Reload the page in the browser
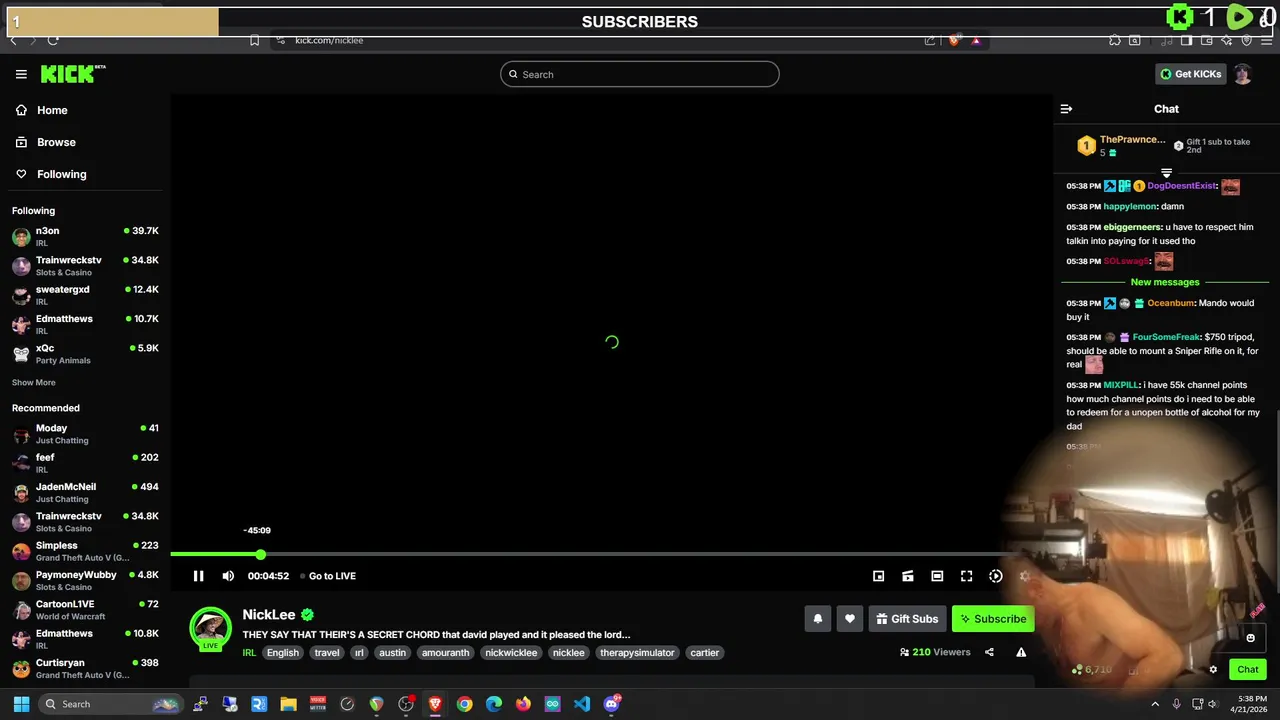Image resolution: width=1280 pixels, height=720 pixels. coord(53,40)
